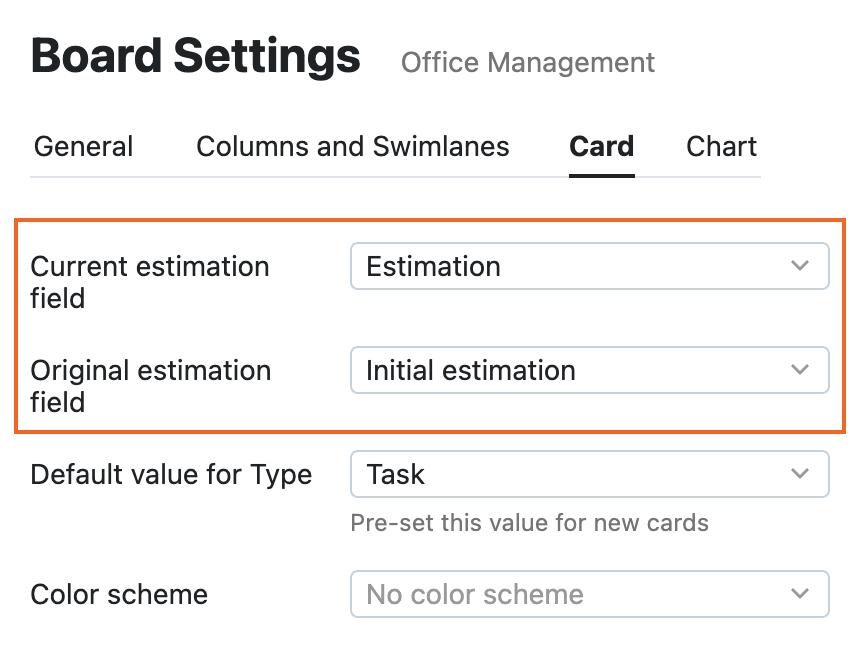
Task: Click chevron beside Initial estimation
Action: (x=799, y=371)
